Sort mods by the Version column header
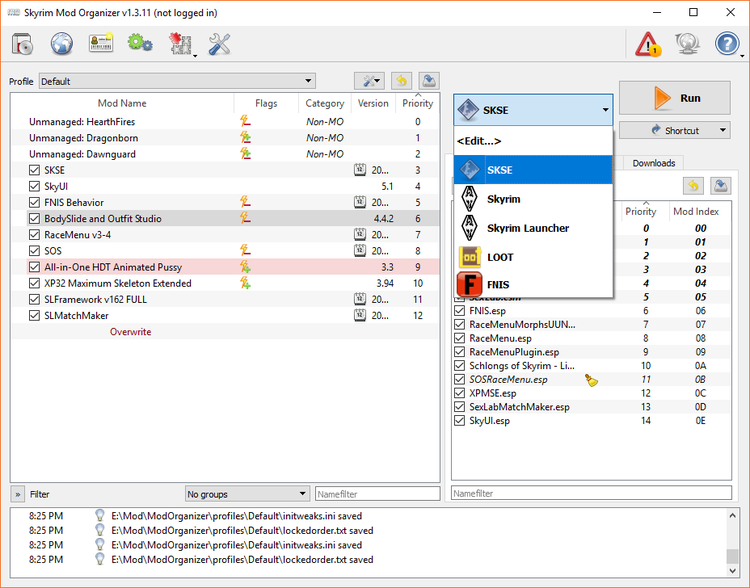 coord(373,103)
